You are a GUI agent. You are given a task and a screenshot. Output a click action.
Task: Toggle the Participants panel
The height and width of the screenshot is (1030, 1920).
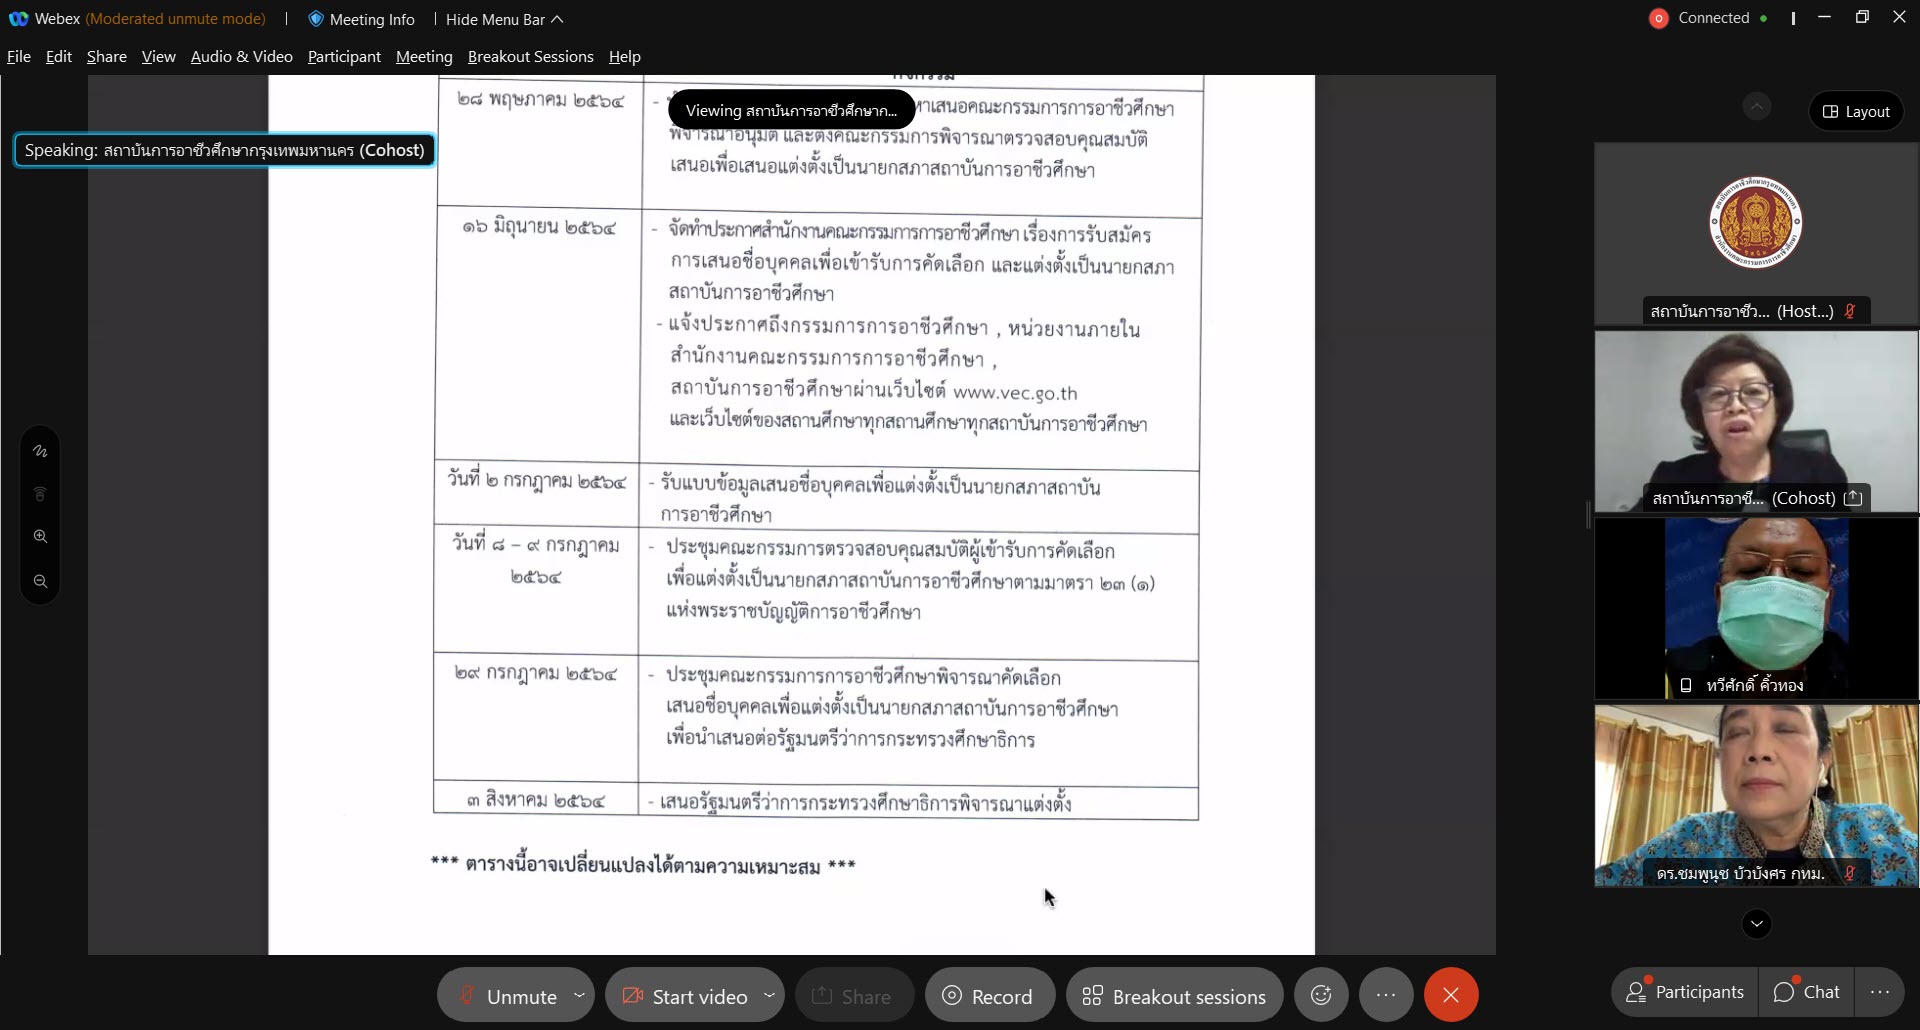(1685, 992)
